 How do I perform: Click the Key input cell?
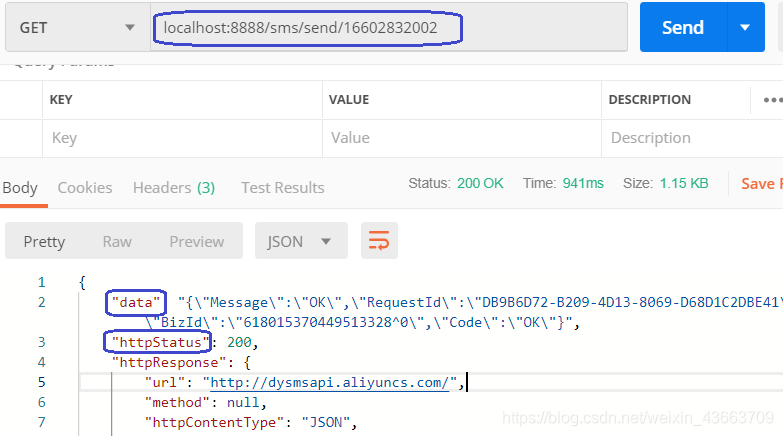tap(182, 138)
